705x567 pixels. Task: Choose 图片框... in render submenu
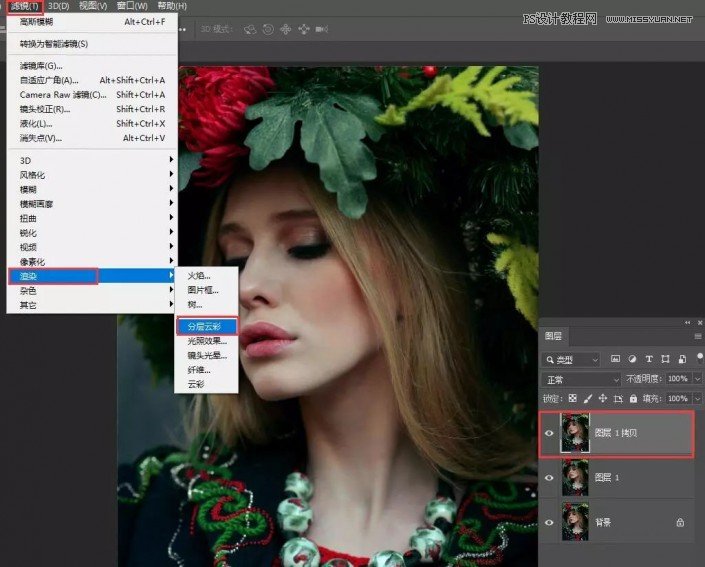coord(206,290)
